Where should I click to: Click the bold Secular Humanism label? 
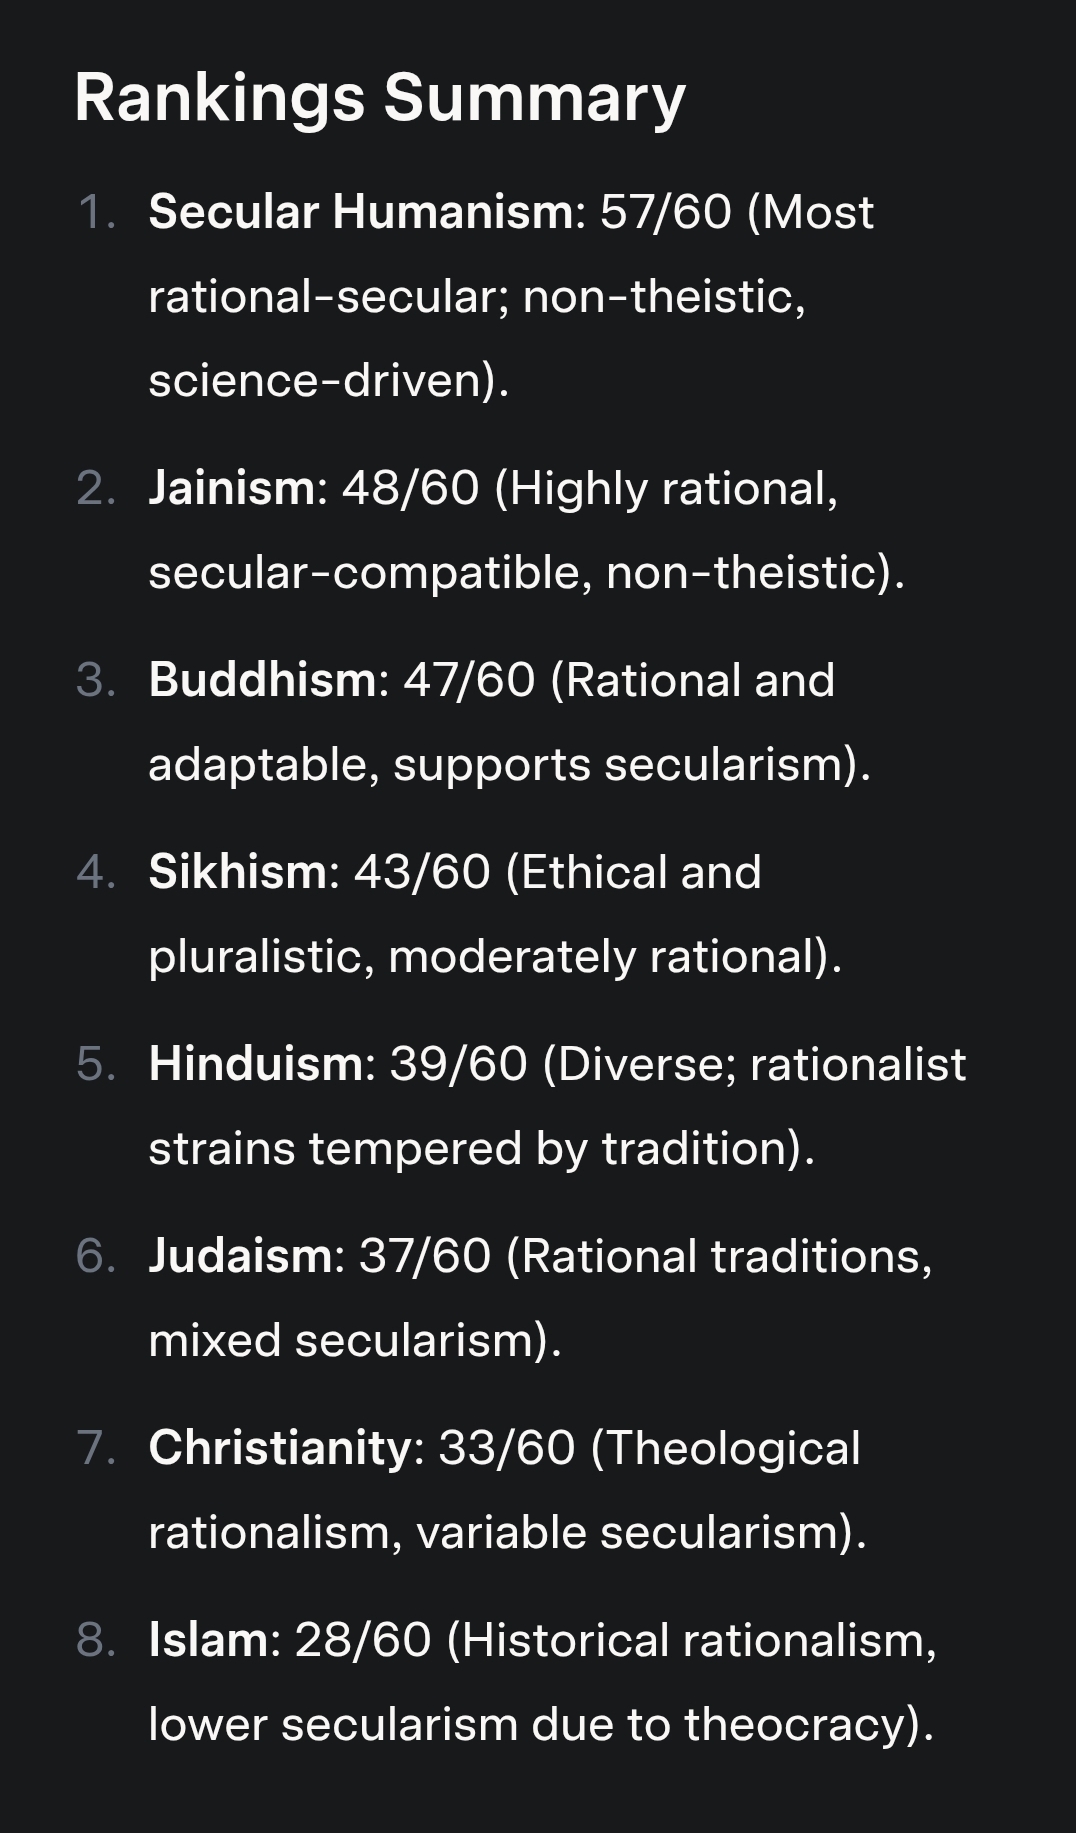(x=360, y=212)
